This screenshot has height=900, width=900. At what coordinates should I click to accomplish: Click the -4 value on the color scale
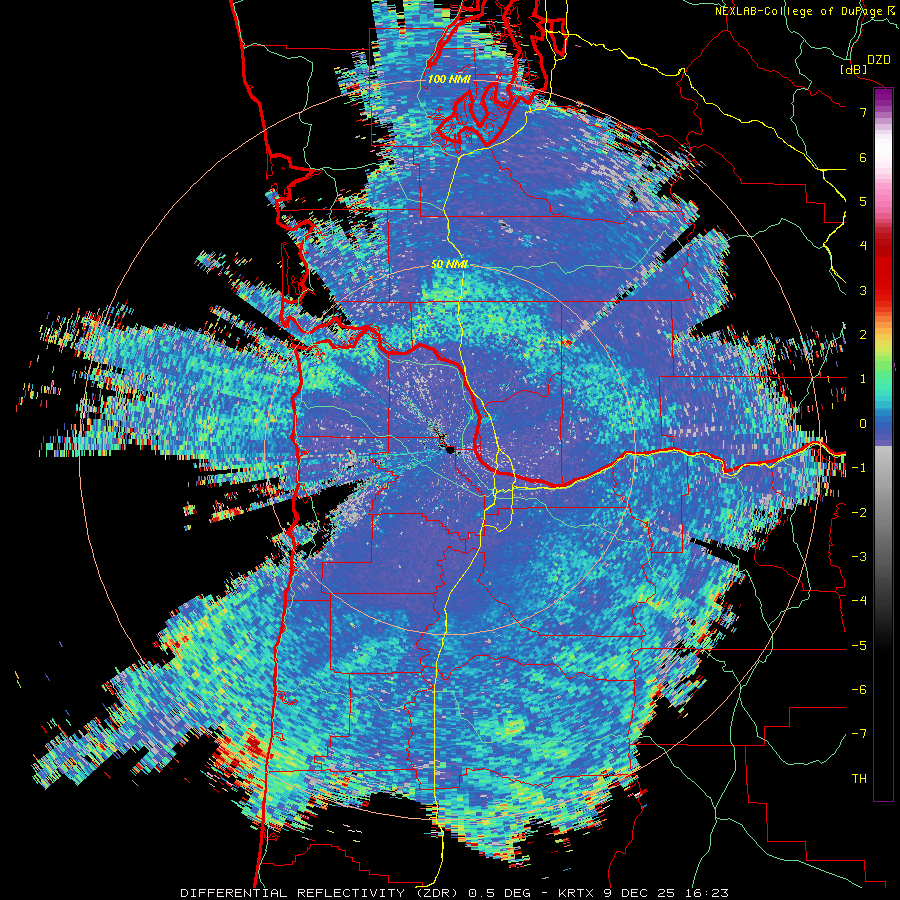point(859,601)
